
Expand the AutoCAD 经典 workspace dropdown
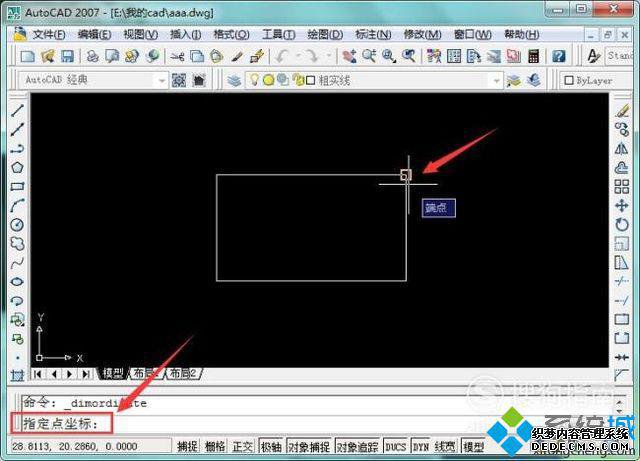click(162, 80)
